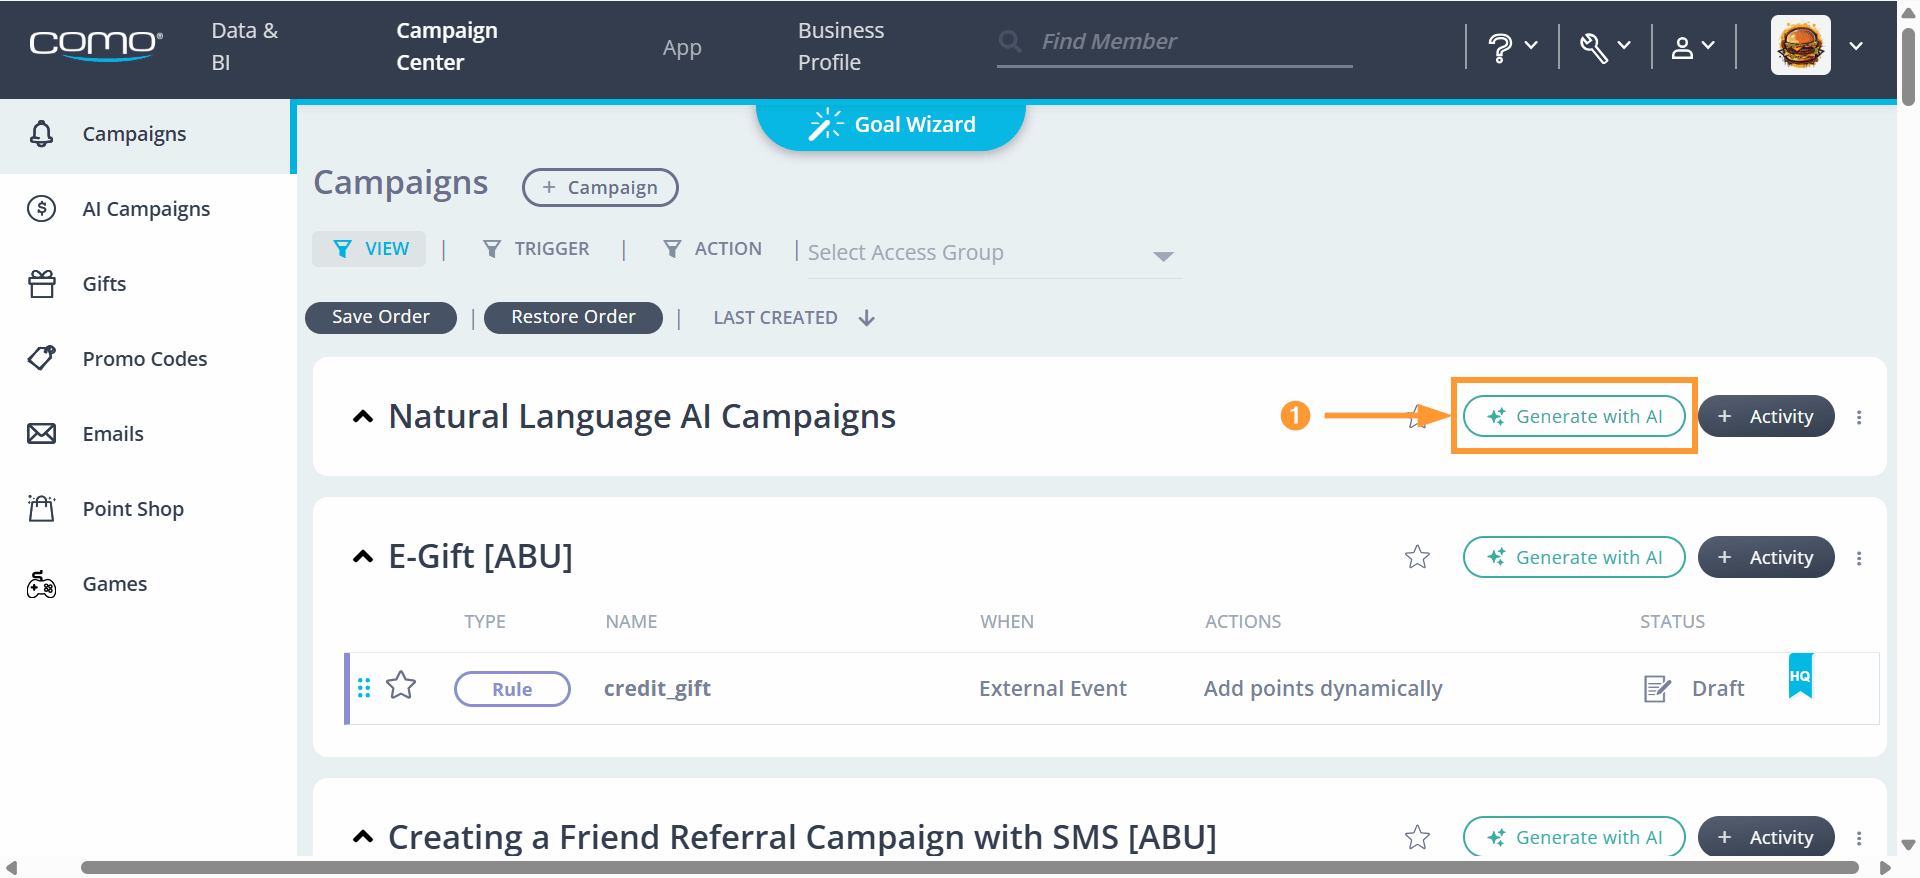The width and height of the screenshot is (1920, 878).
Task: Open the user account menu
Action: tap(1693, 46)
